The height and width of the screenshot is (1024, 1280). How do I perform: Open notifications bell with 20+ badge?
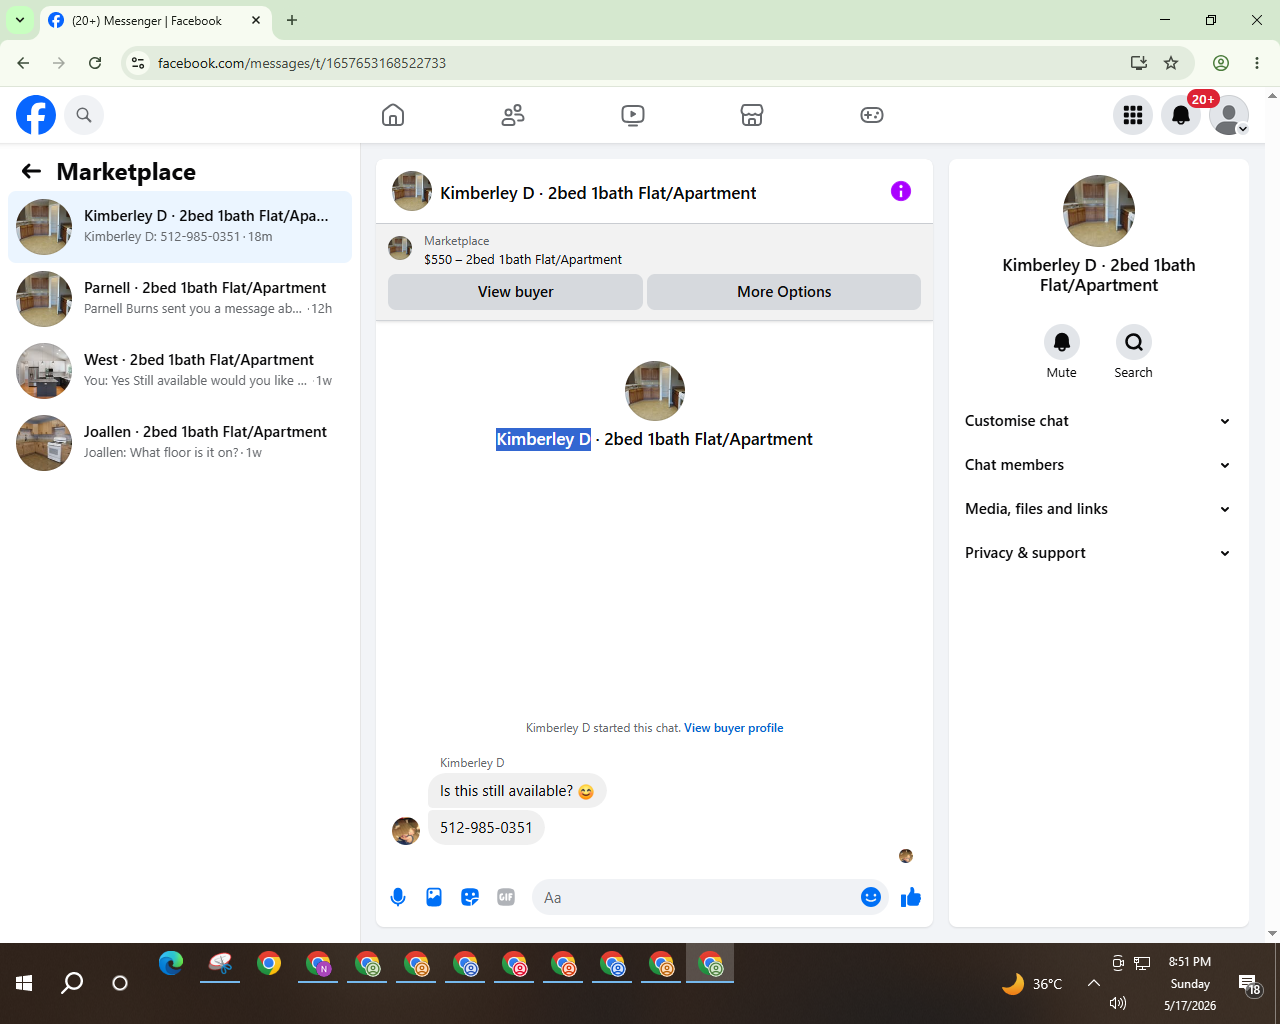coord(1181,115)
